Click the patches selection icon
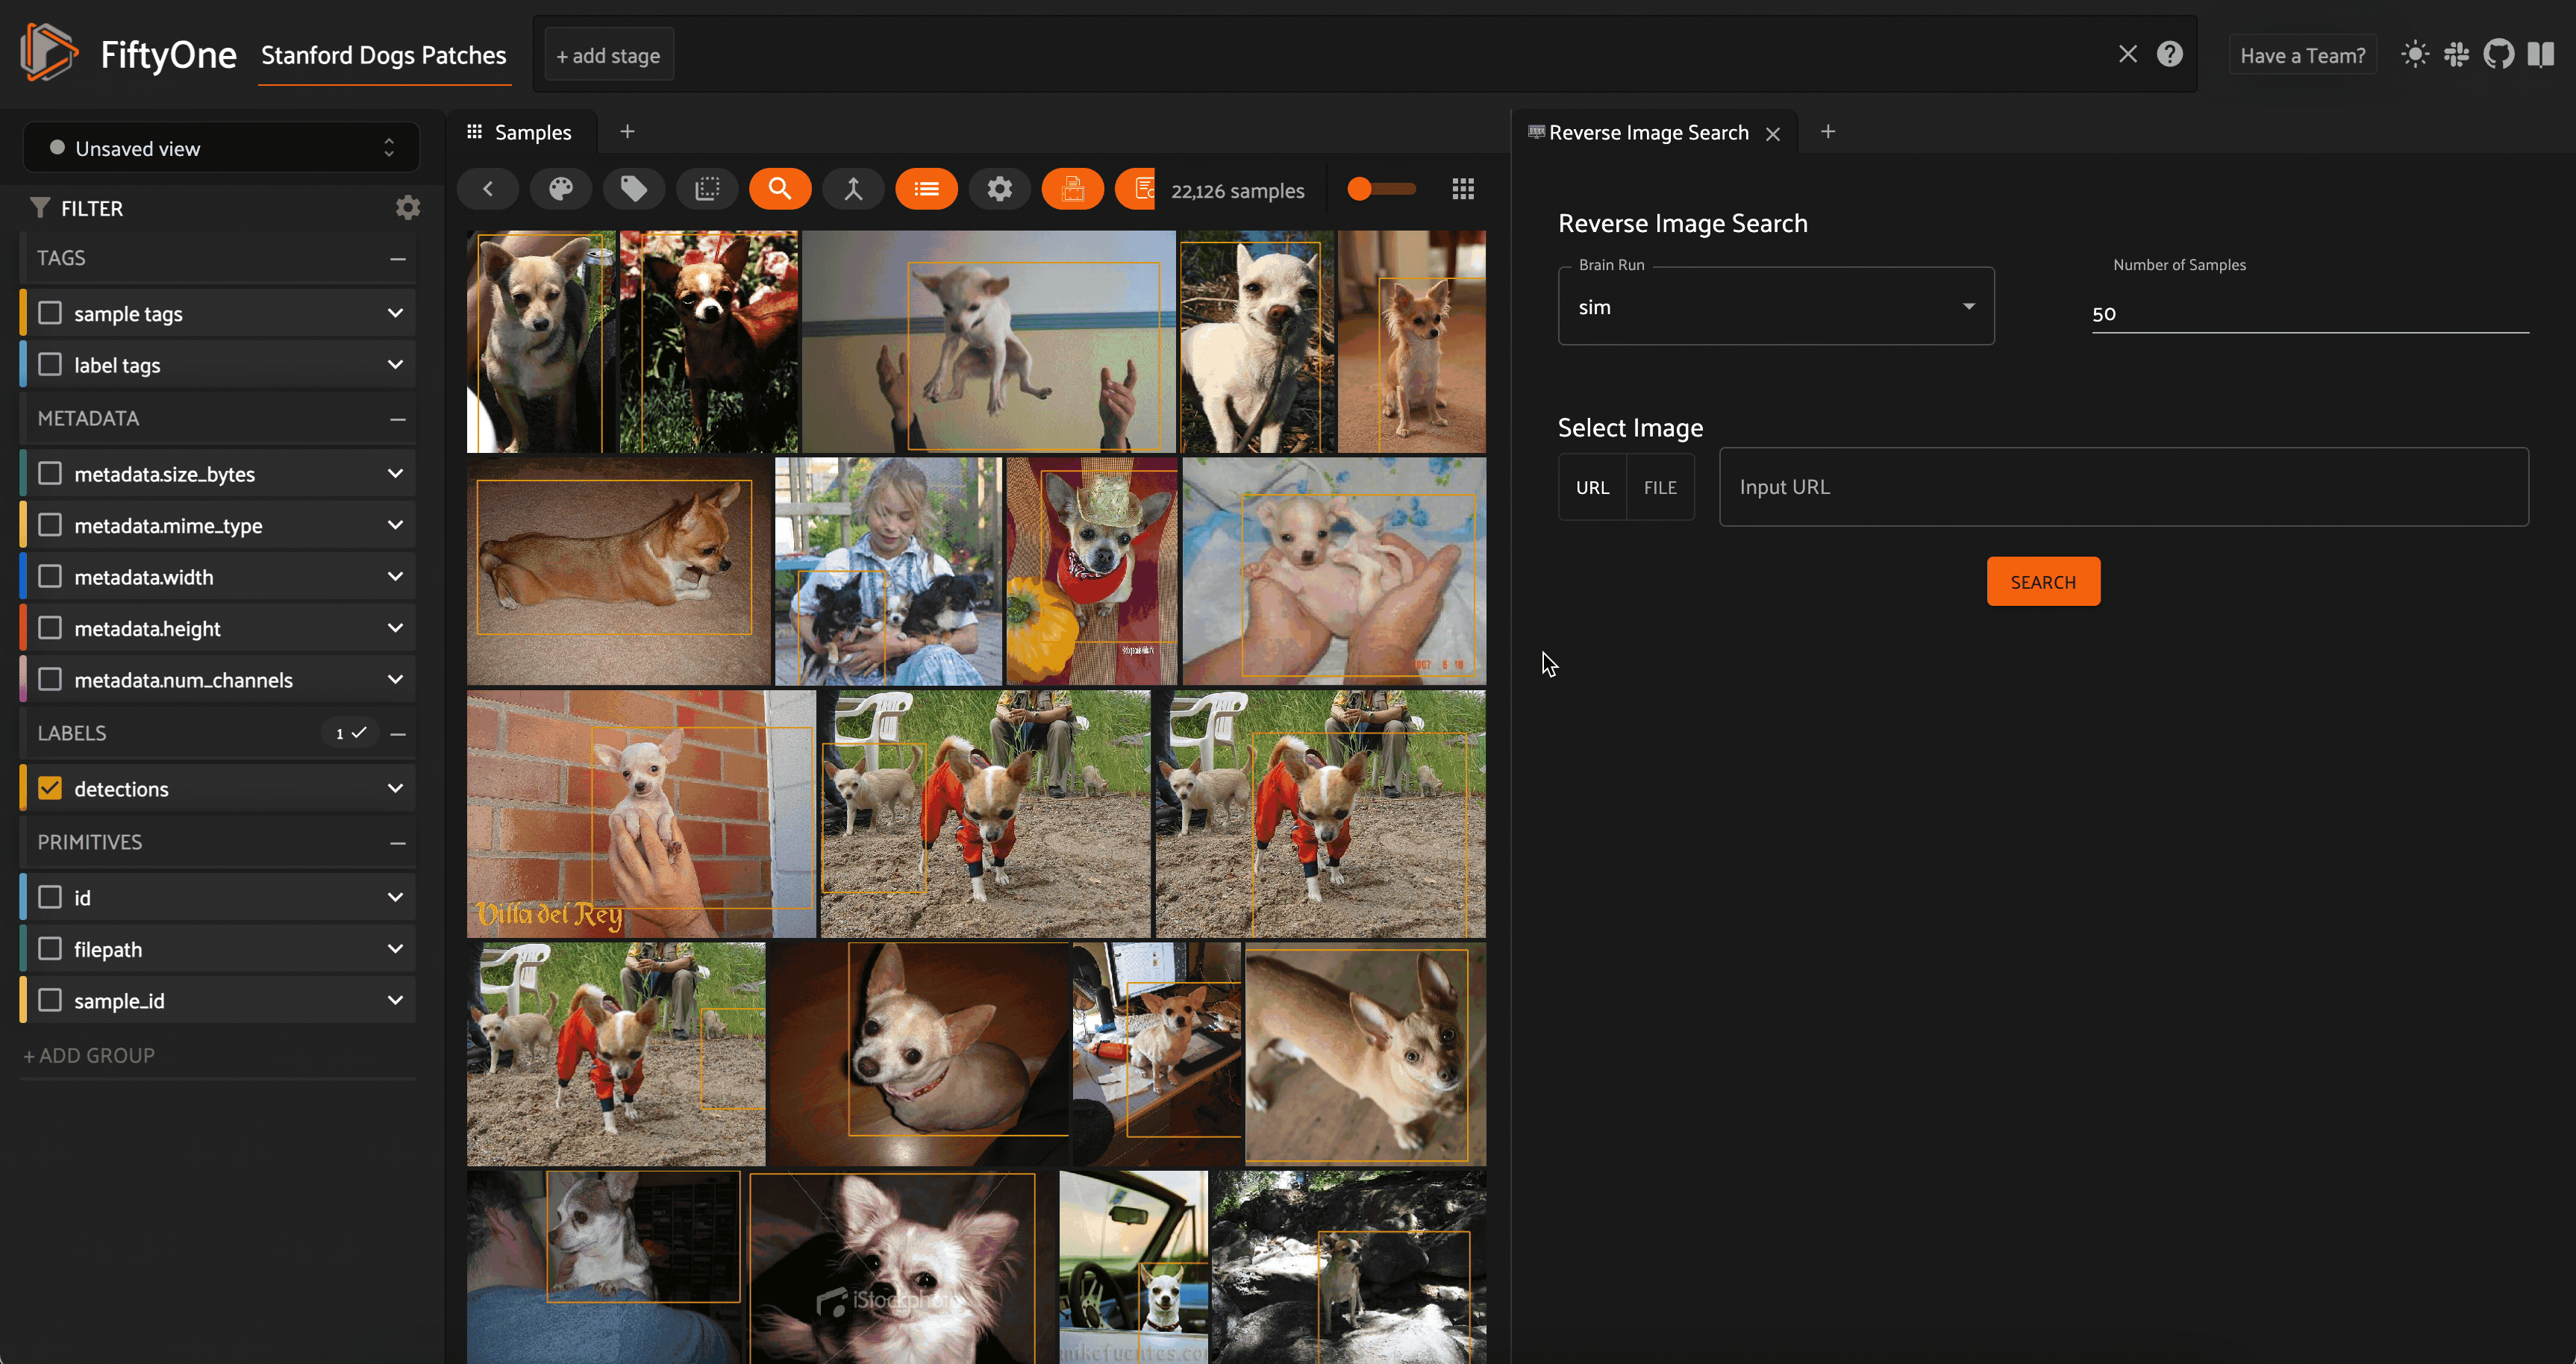 tap(707, 189)
